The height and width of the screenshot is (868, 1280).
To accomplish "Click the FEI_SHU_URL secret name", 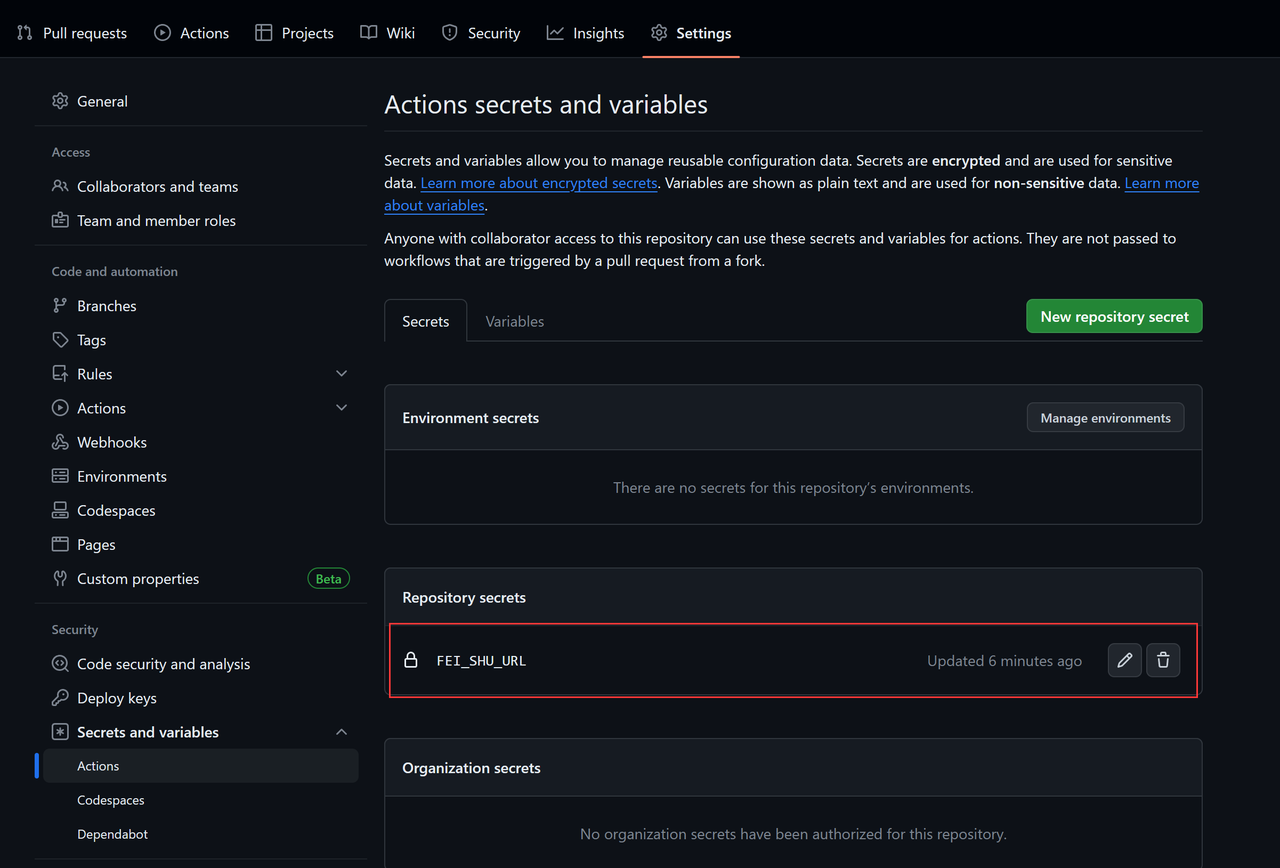I will coord(481,660).
